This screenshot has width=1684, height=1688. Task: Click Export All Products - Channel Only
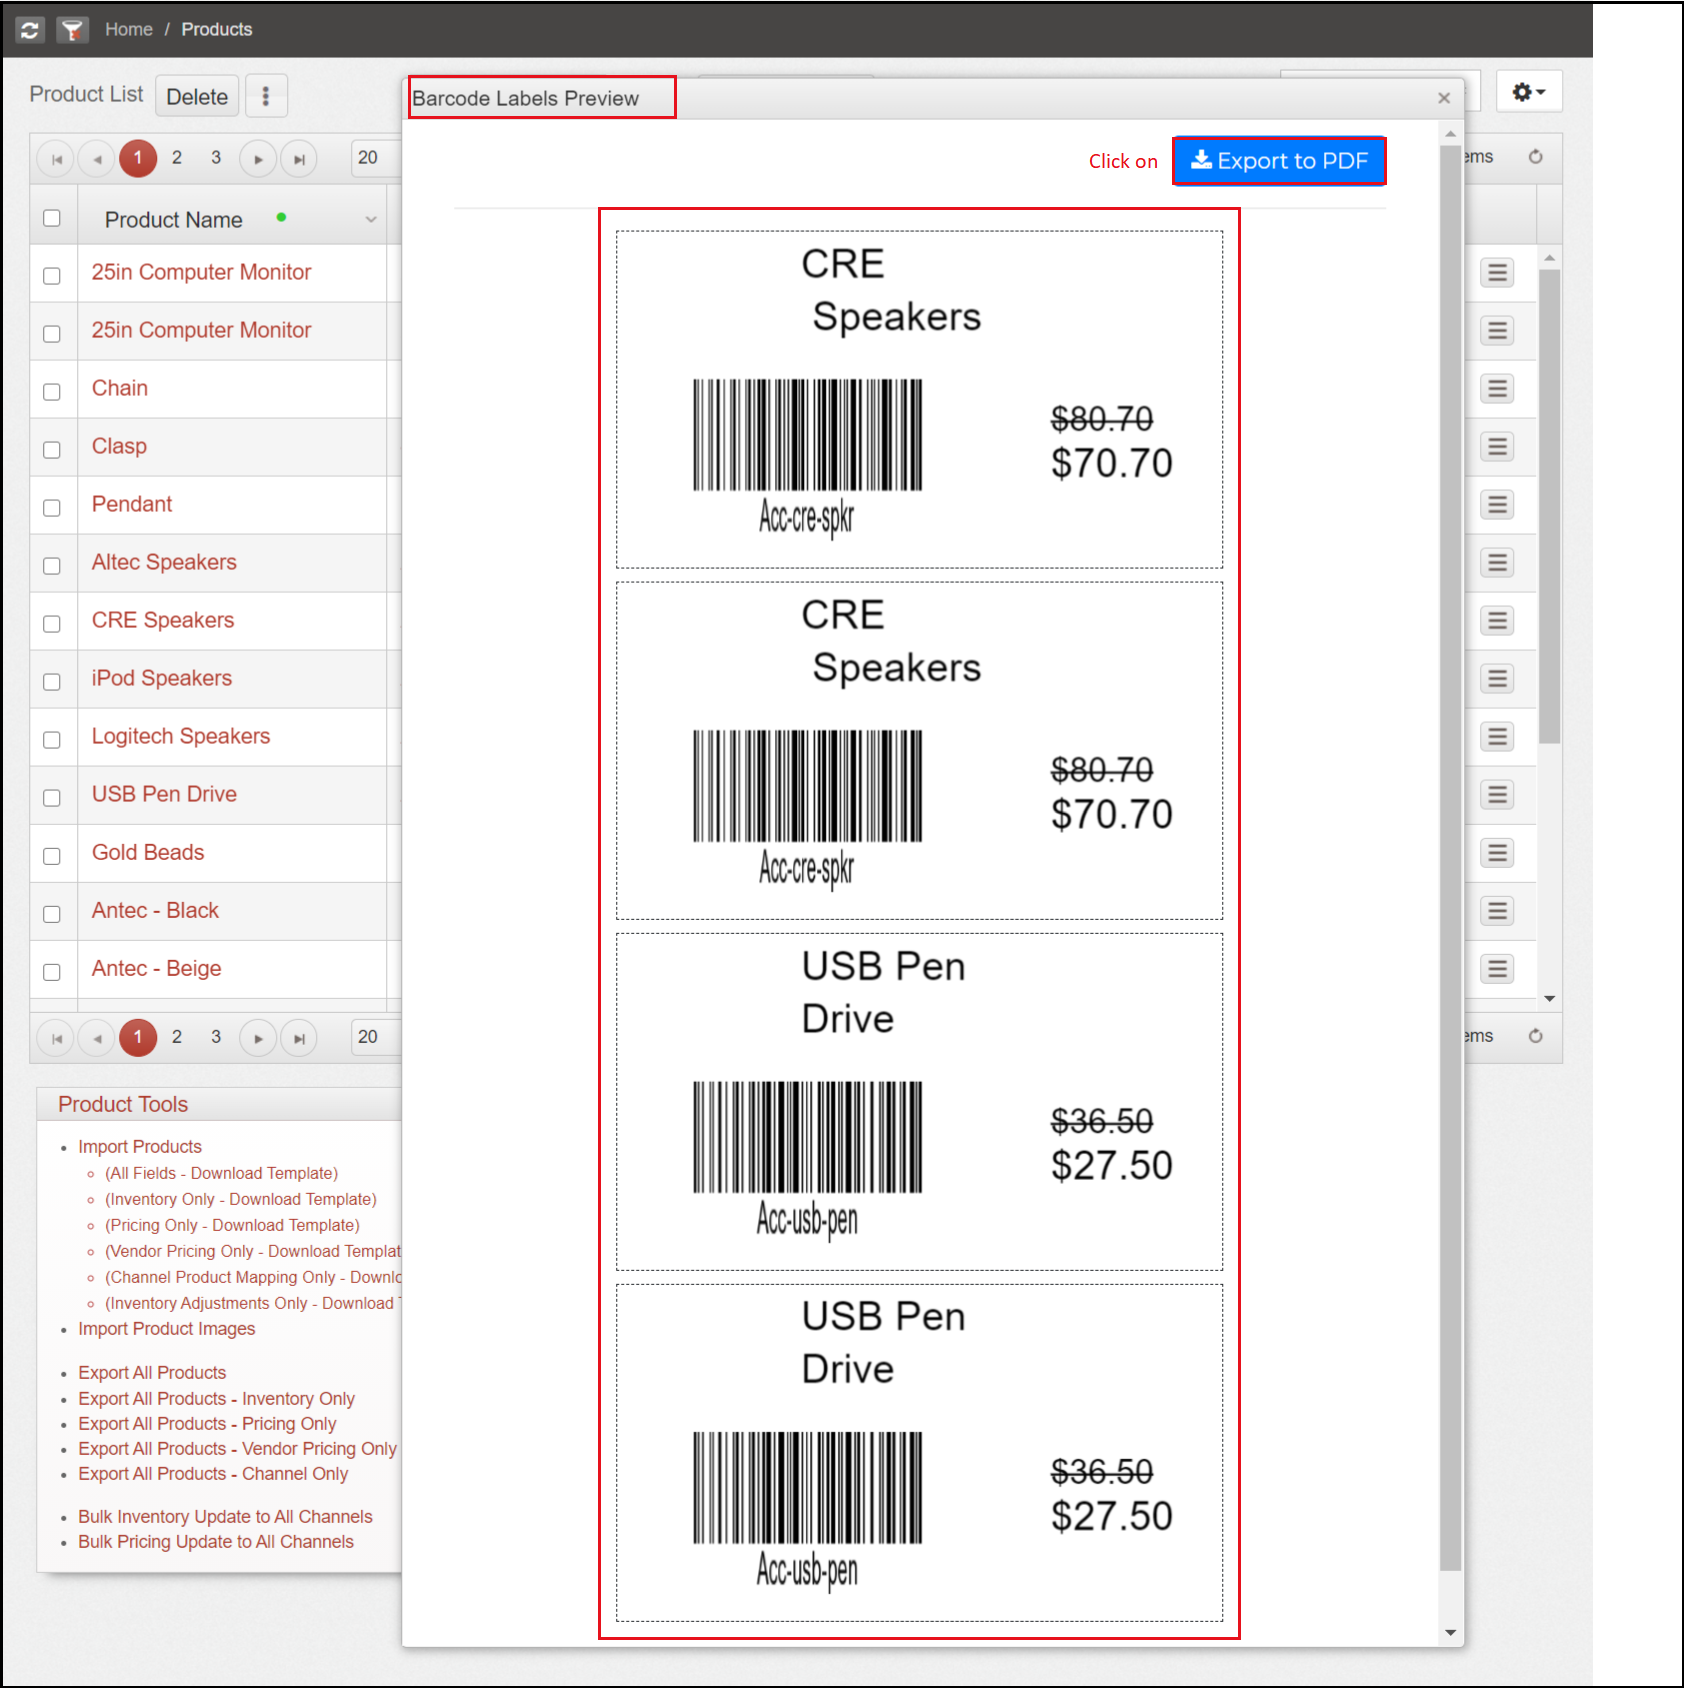pyautogui.click(x=213, y=1474)
